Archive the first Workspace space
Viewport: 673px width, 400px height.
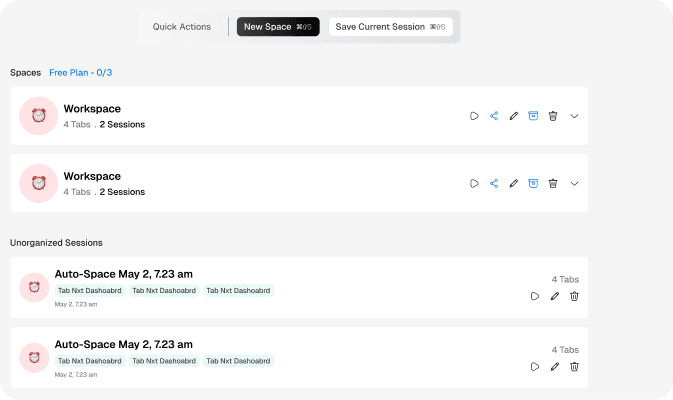533,116
